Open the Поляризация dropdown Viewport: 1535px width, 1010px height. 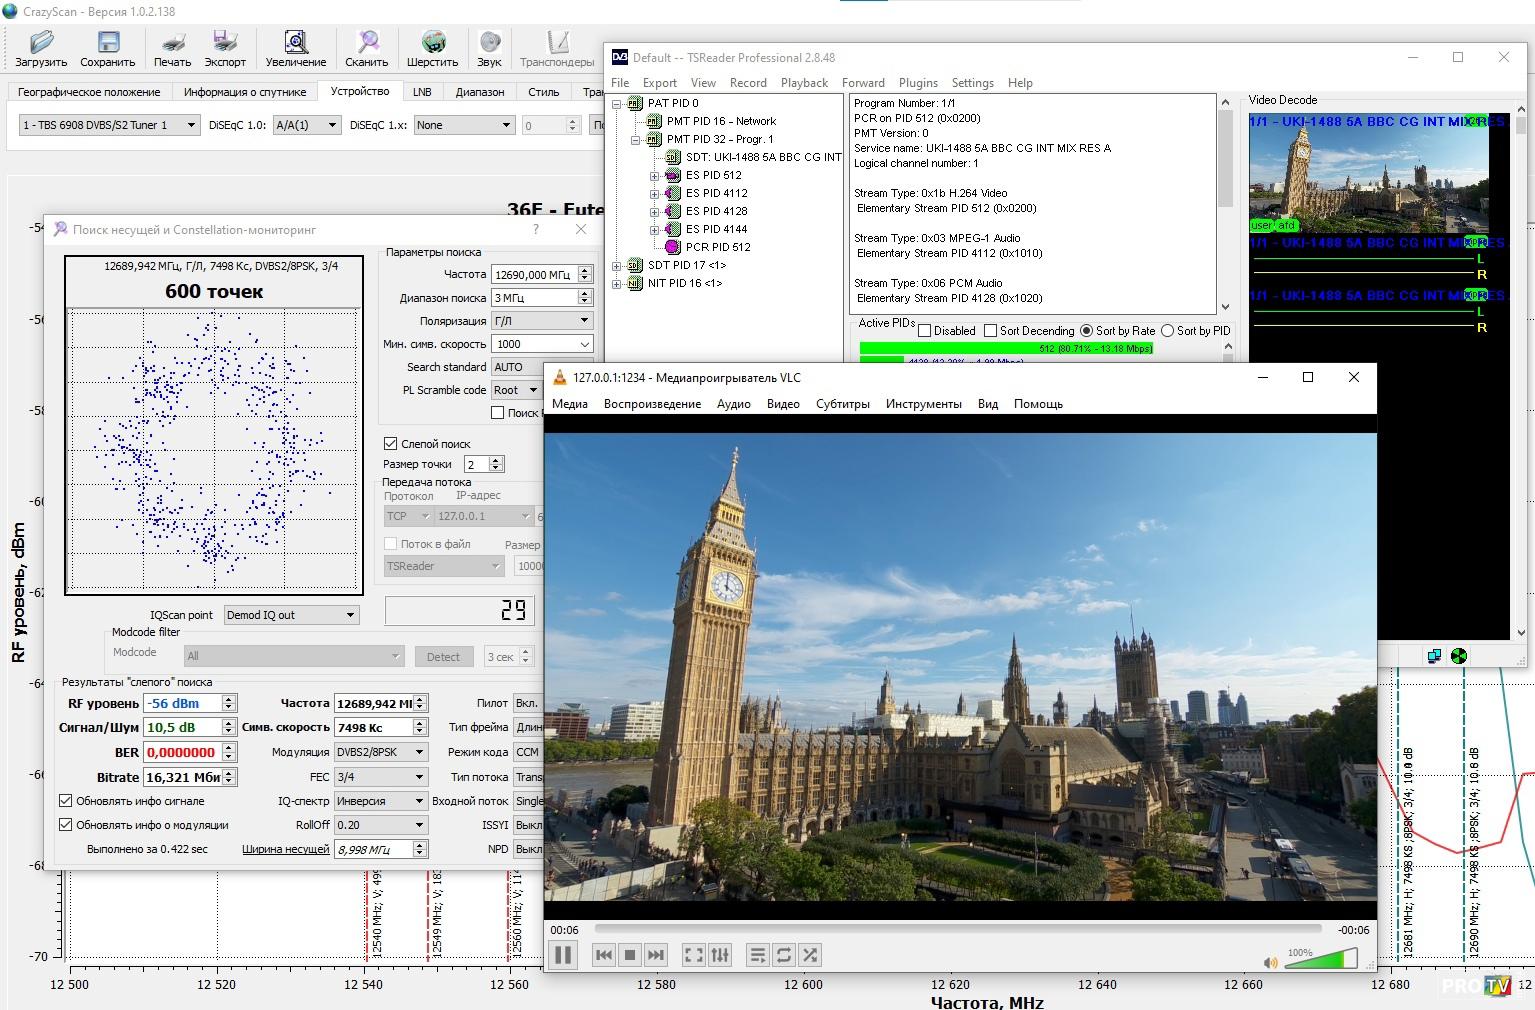542,321
